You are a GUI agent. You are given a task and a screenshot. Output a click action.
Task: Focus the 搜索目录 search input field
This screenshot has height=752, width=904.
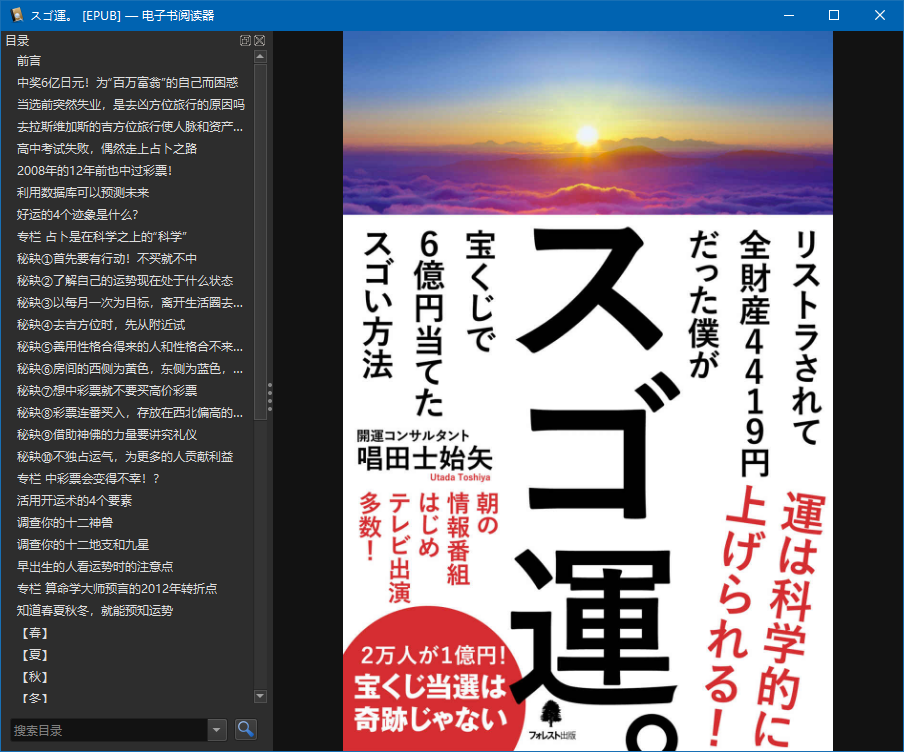109,730
